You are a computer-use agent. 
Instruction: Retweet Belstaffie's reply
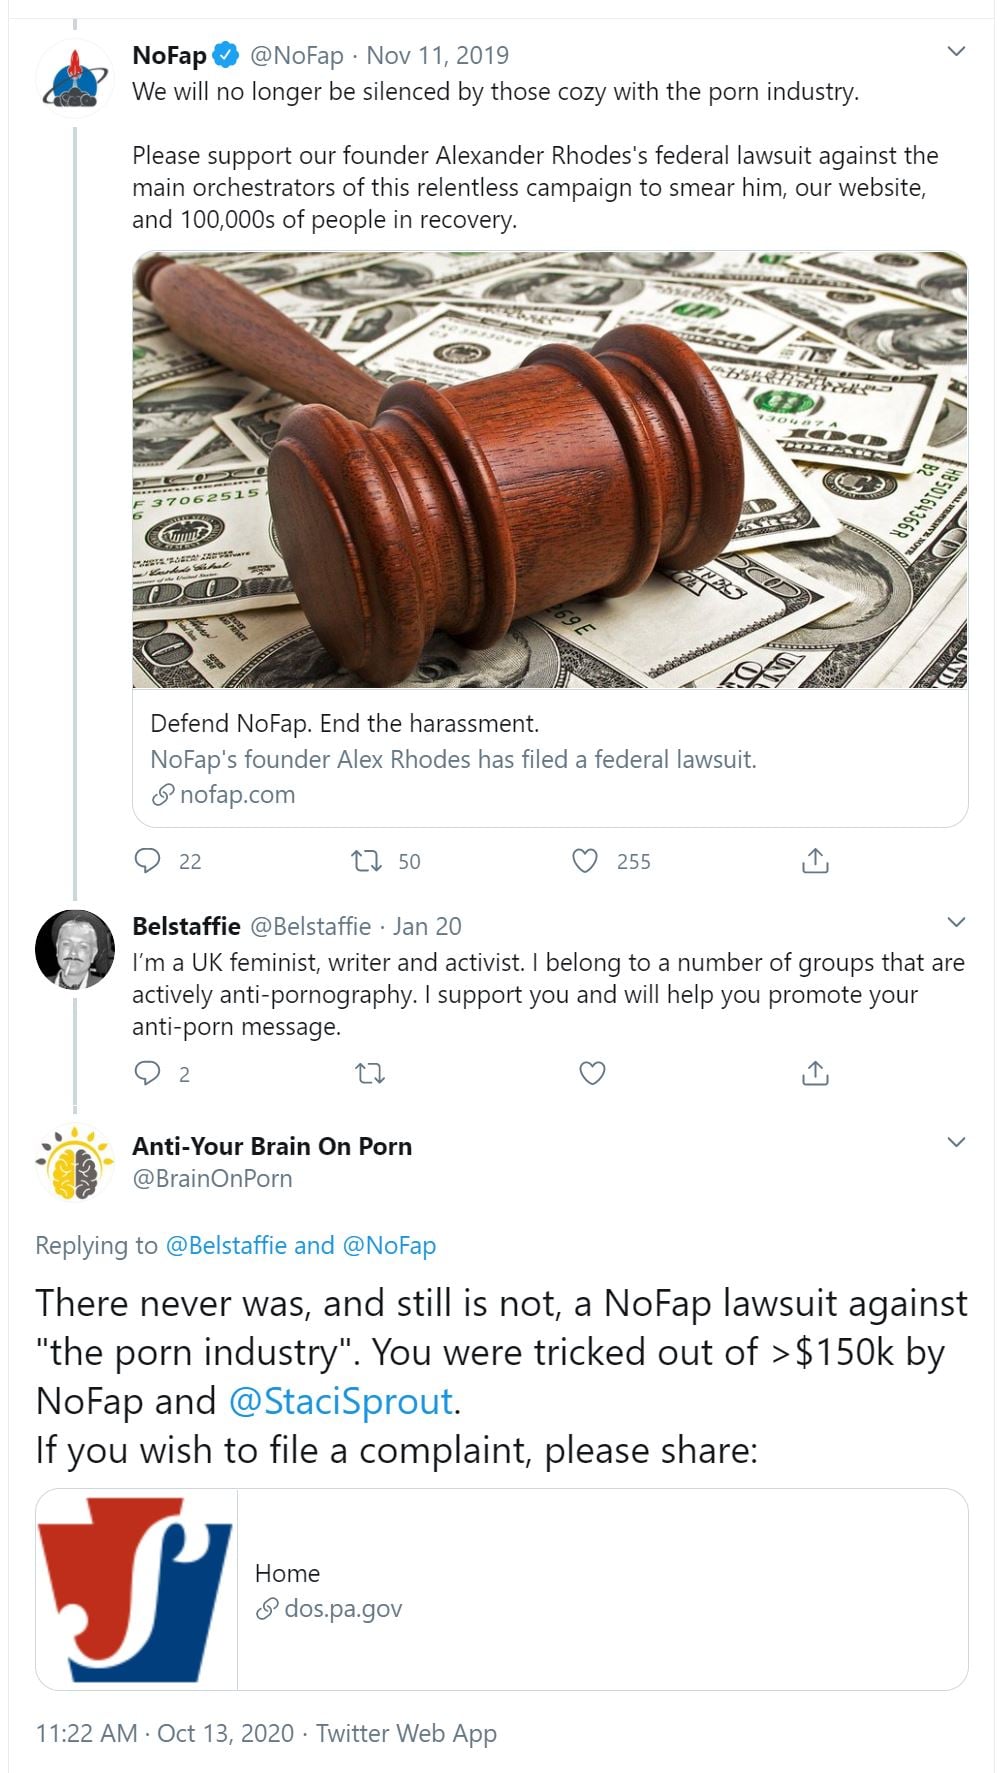click(370, 1074)
